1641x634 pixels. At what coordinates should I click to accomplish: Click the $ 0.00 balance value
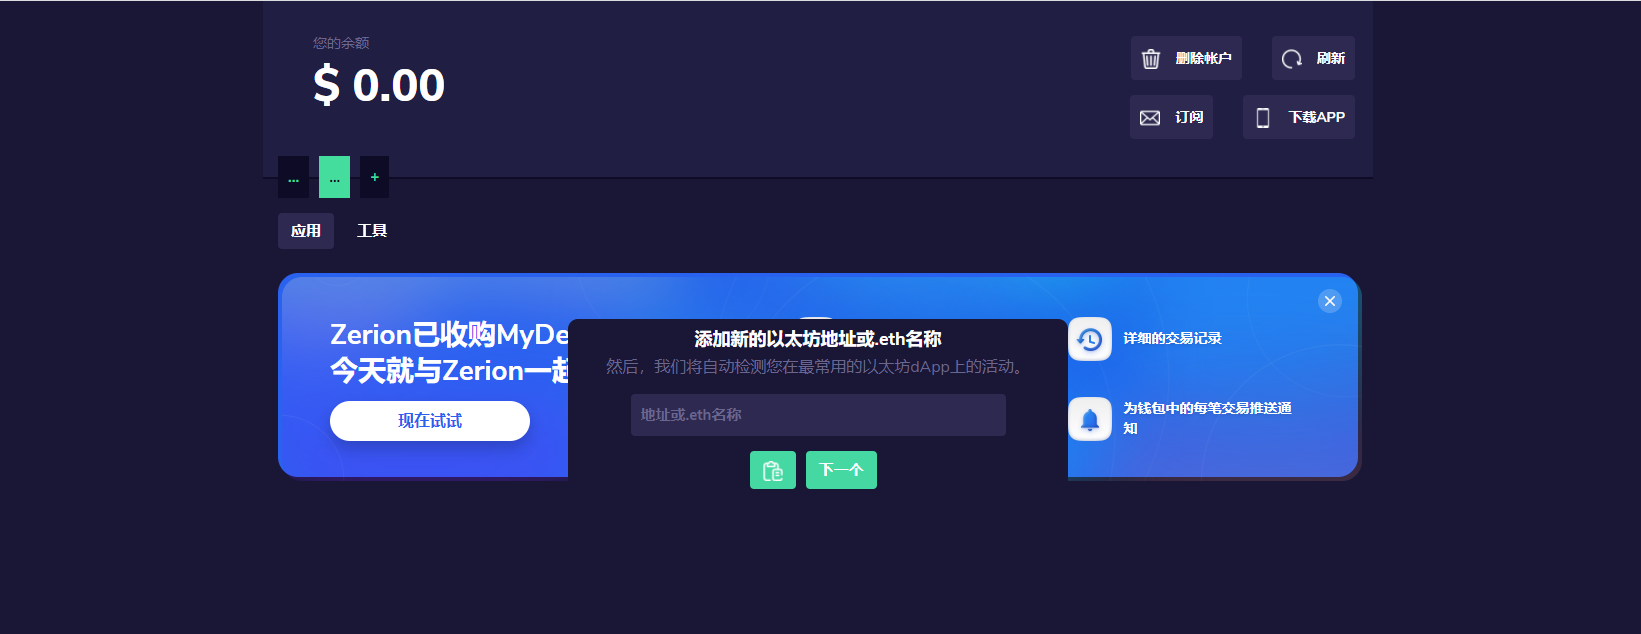(379, 85)
